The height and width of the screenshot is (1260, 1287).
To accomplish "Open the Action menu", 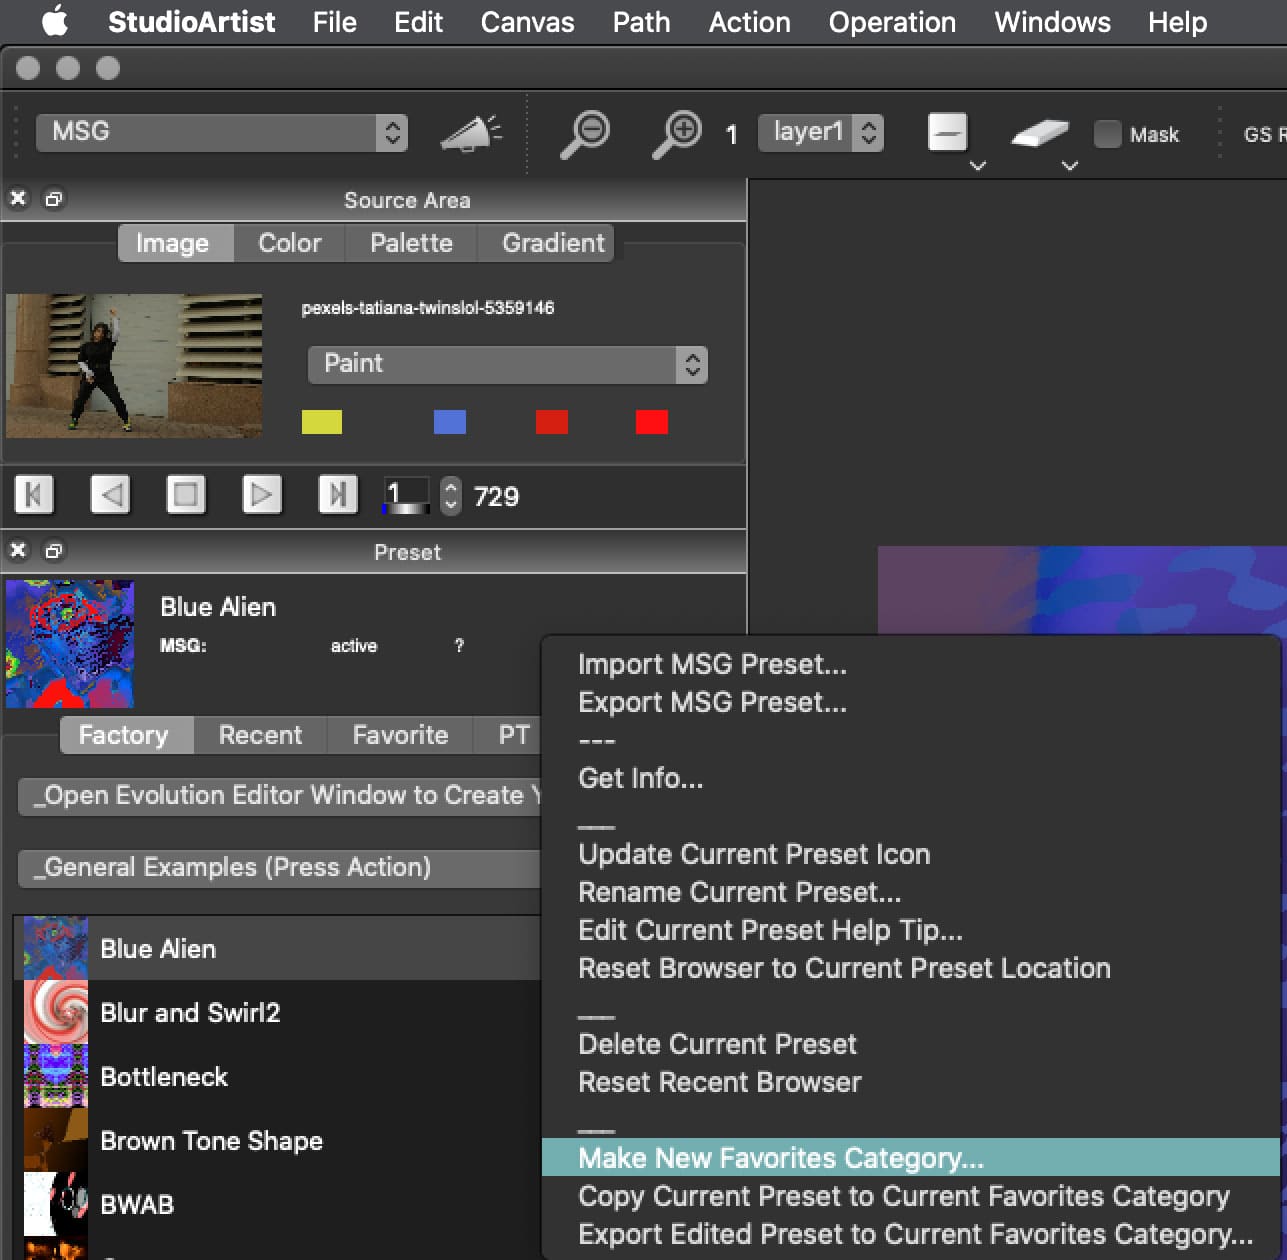I will [x=749, y=22].
